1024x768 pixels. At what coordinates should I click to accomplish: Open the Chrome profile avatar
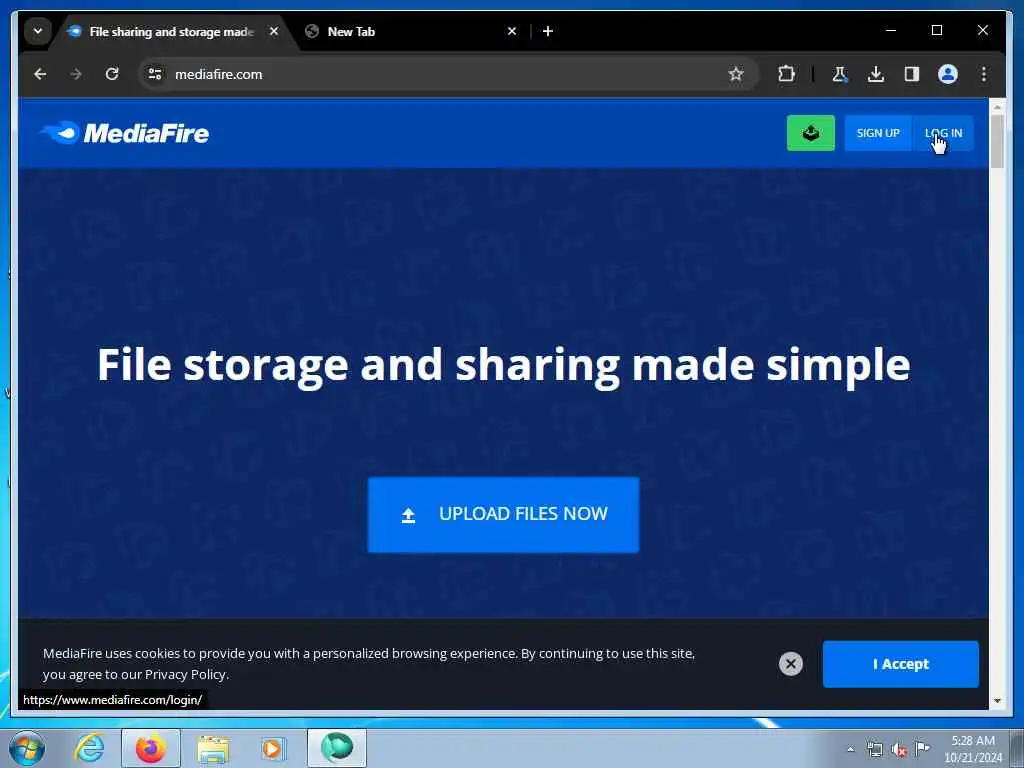[x=948, y=74]
